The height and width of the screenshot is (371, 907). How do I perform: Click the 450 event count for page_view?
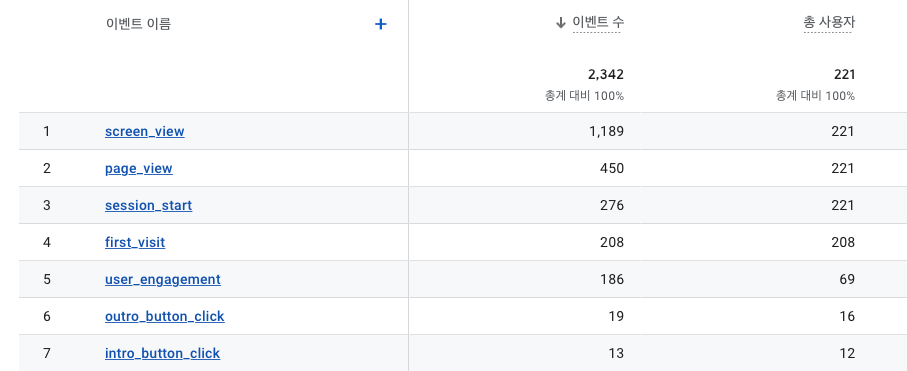(612, 168)
